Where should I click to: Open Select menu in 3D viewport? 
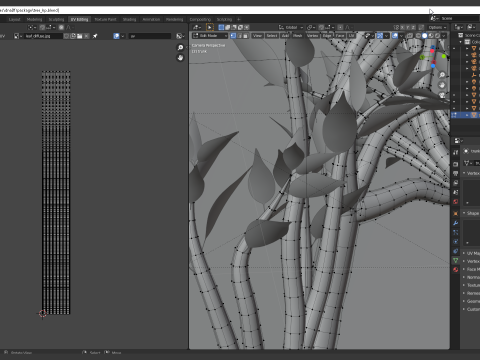pyautogui.click(x=272, y=36)
